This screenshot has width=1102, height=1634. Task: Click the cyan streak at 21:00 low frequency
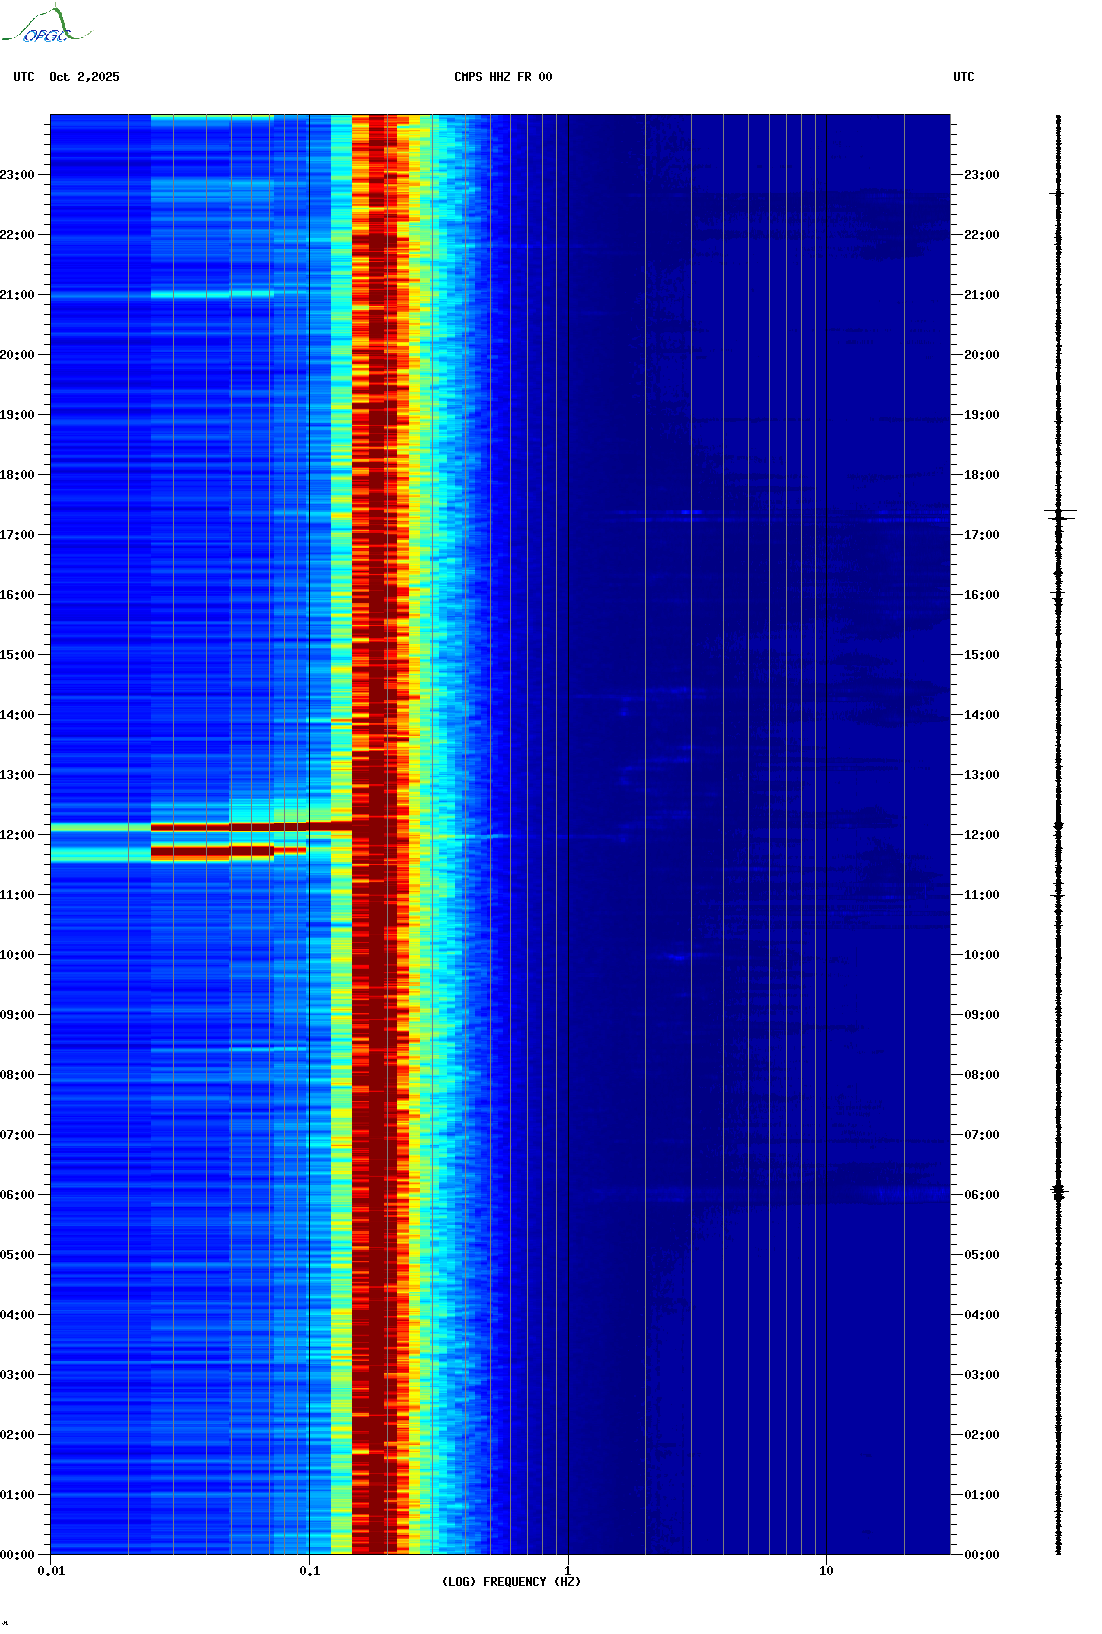pos(212,295)
